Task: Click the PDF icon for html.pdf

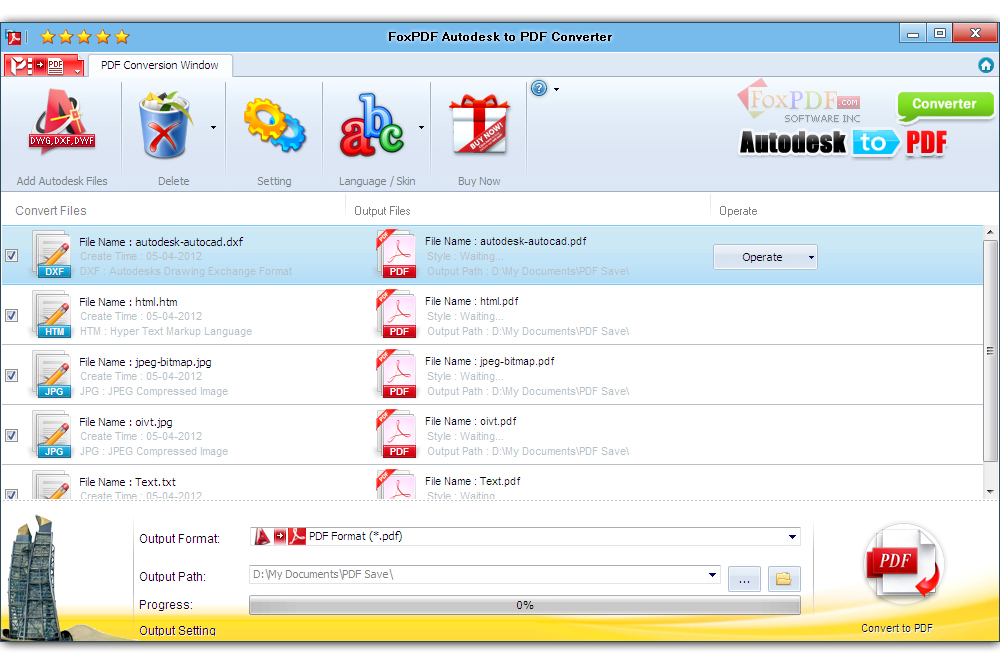Action: [x=397, y=315]
